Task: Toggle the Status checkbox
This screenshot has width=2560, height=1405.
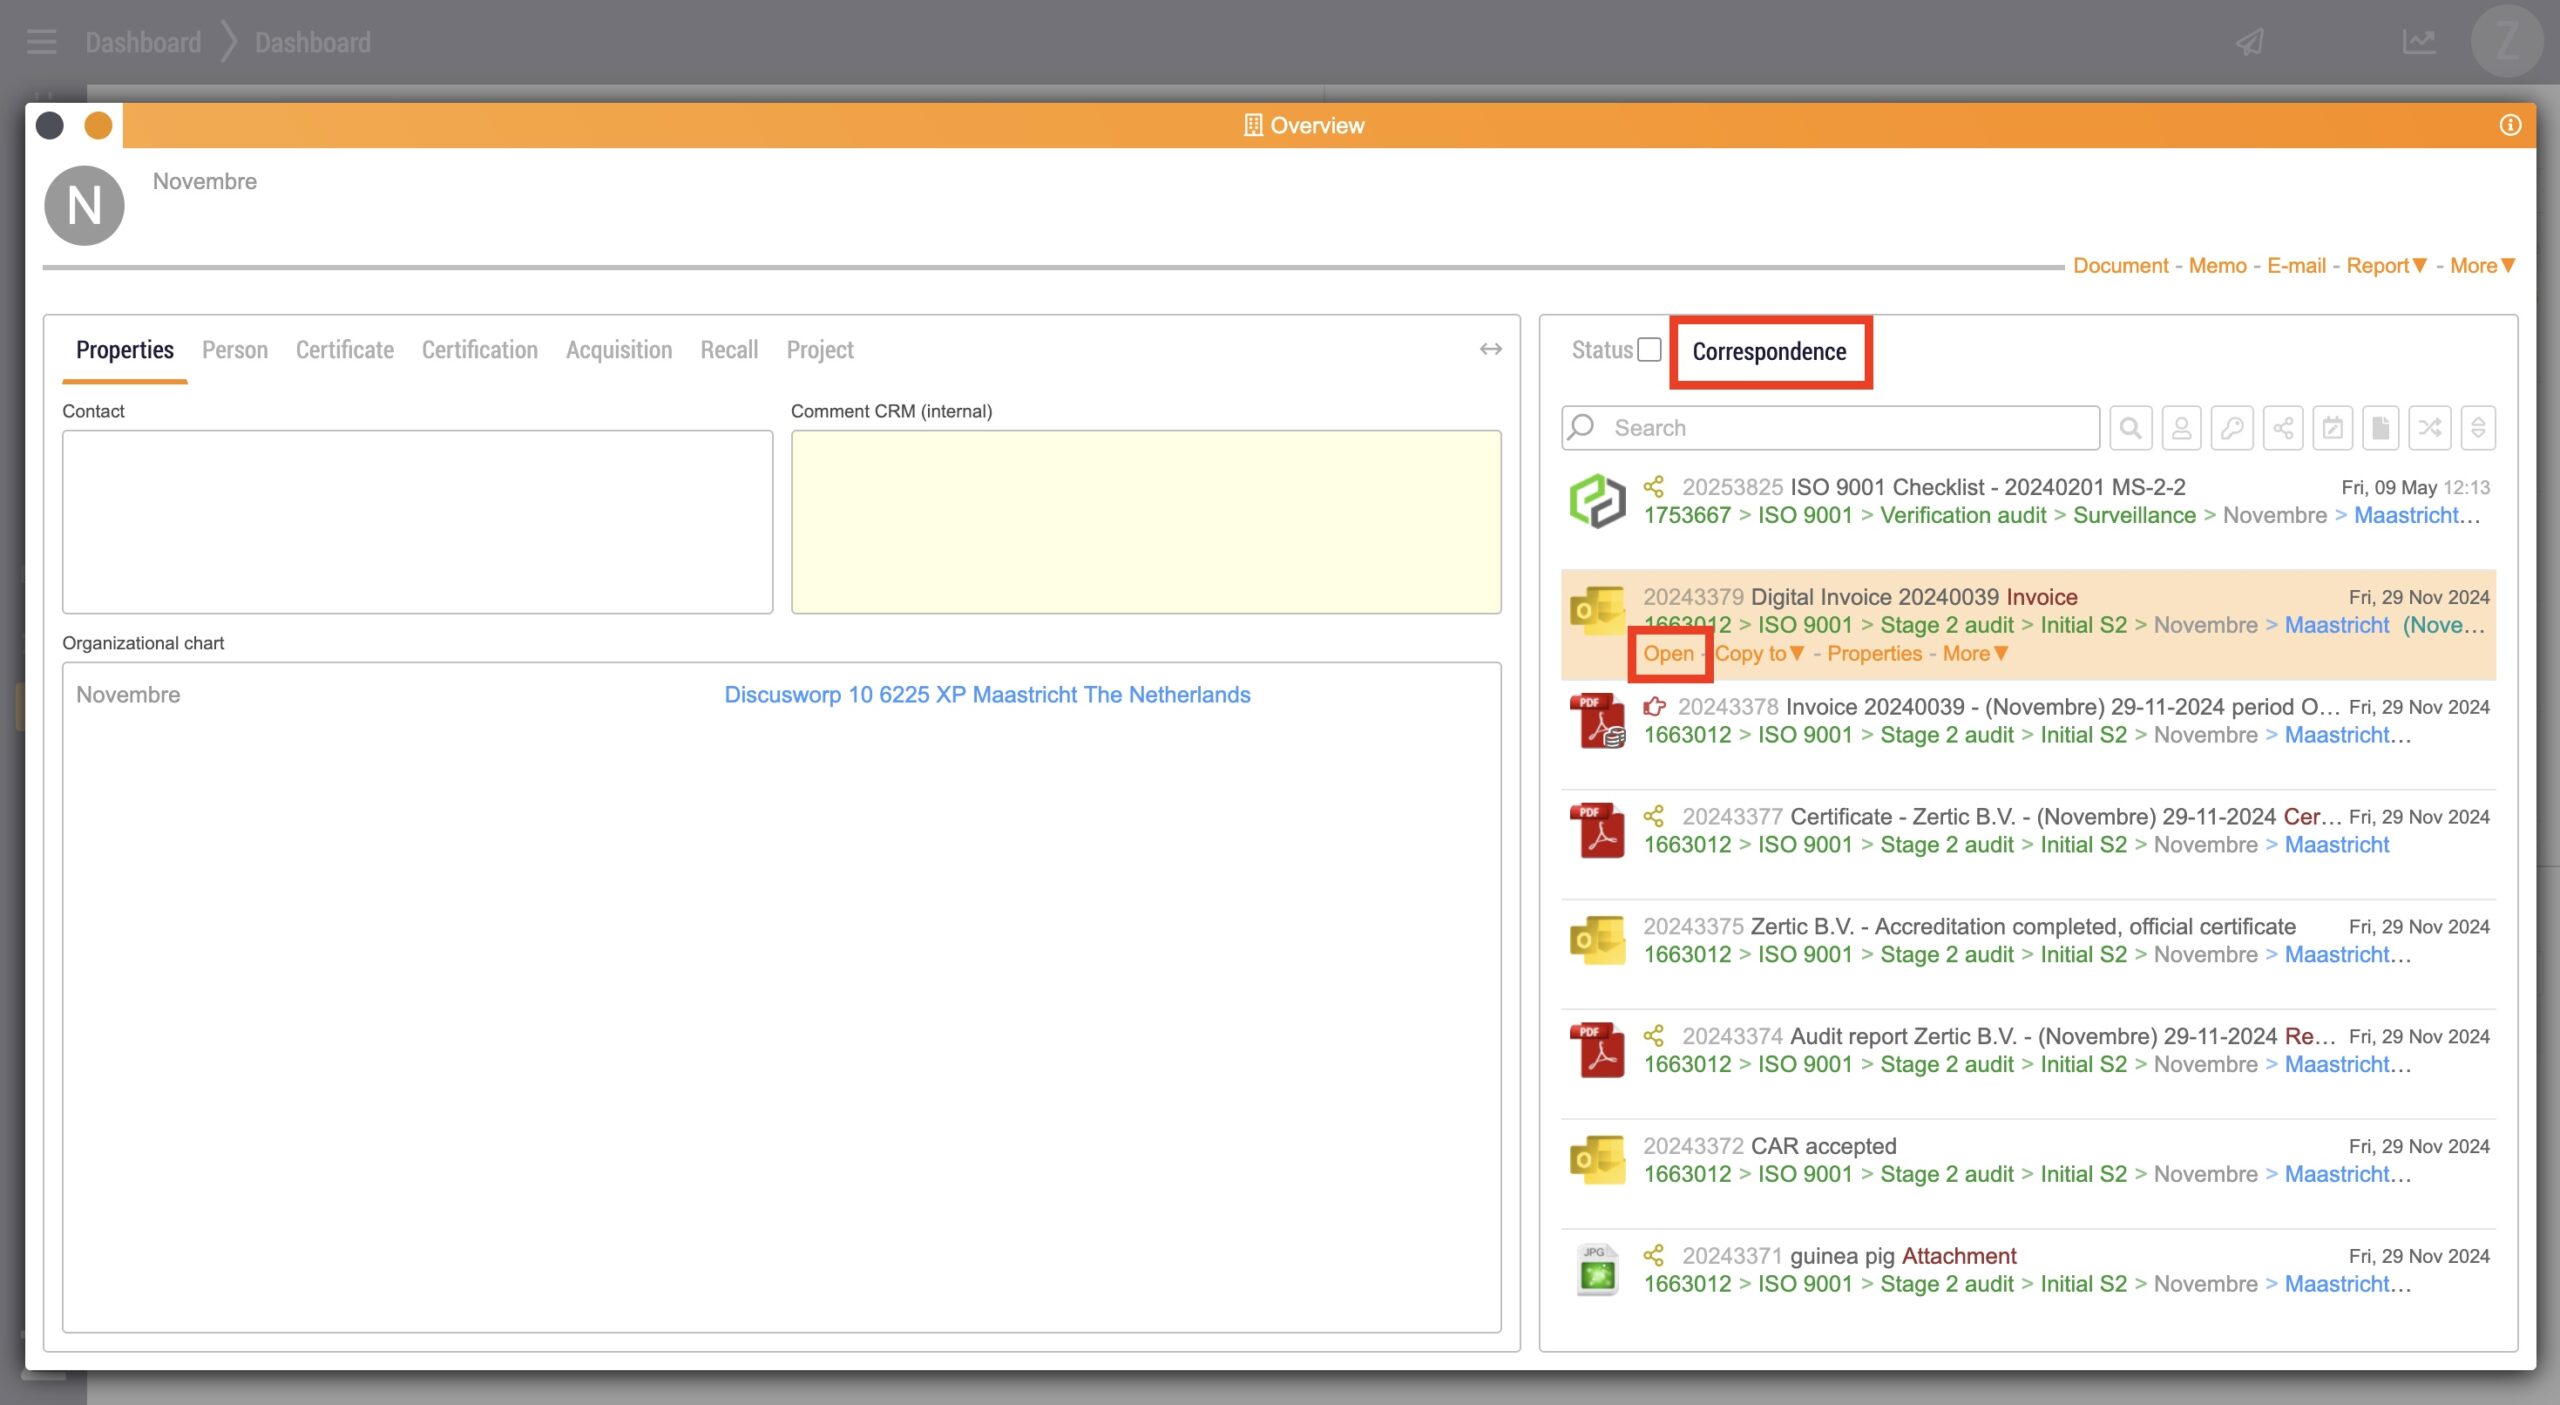Action: tap(1650, 349)
